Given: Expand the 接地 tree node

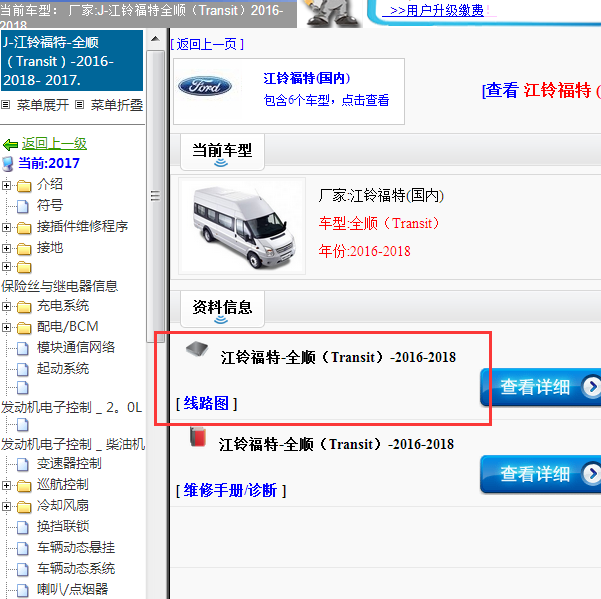Looking at the screenshot, I should (x=6, y=248).
